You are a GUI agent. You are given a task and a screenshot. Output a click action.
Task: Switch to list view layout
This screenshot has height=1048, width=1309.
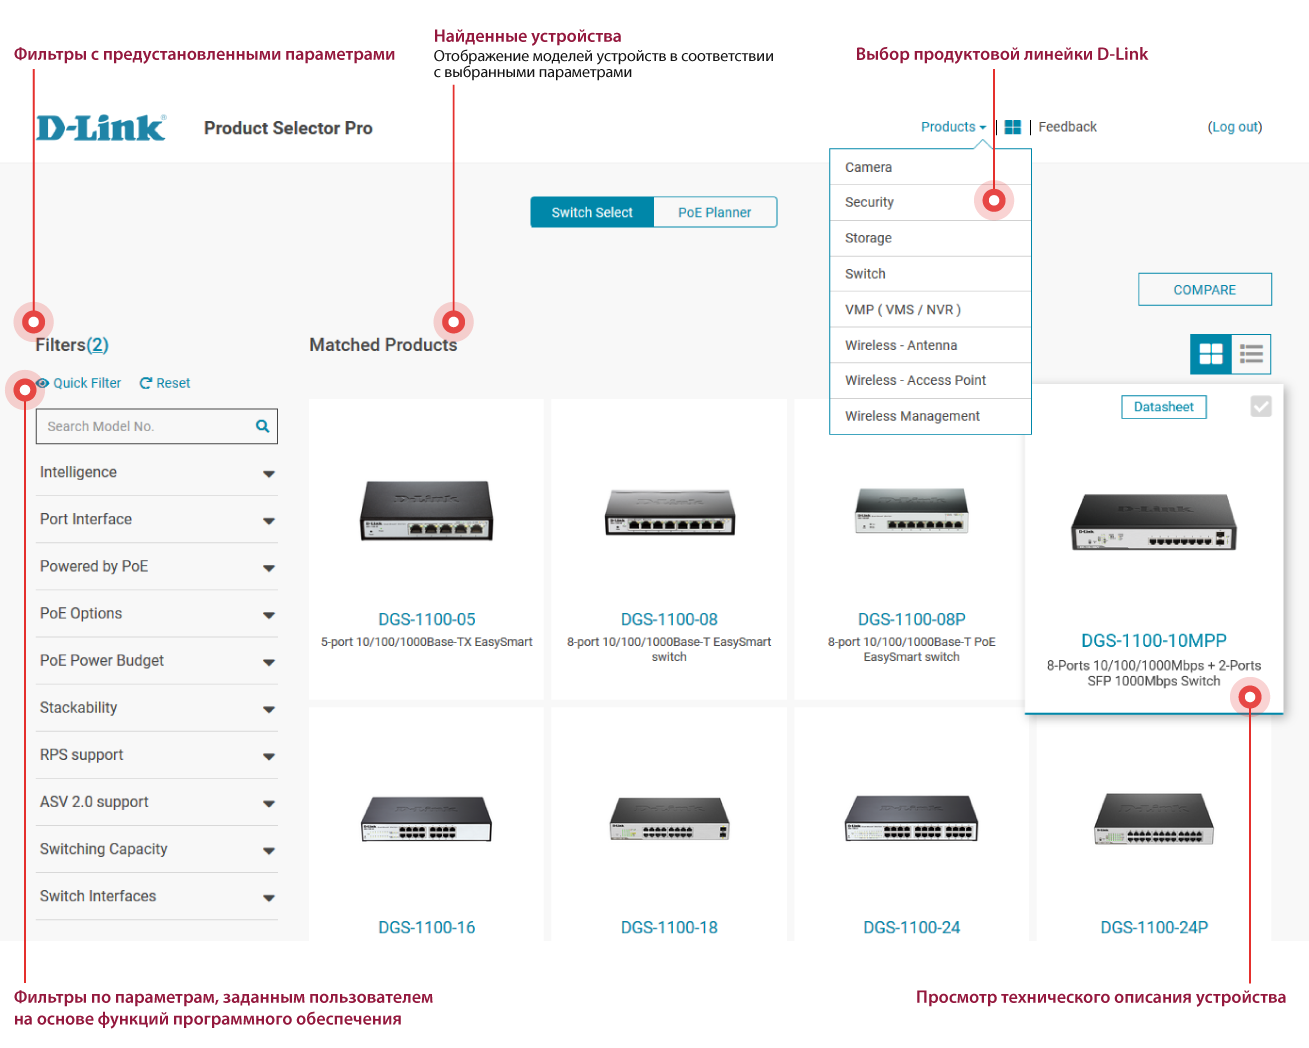1251,354
